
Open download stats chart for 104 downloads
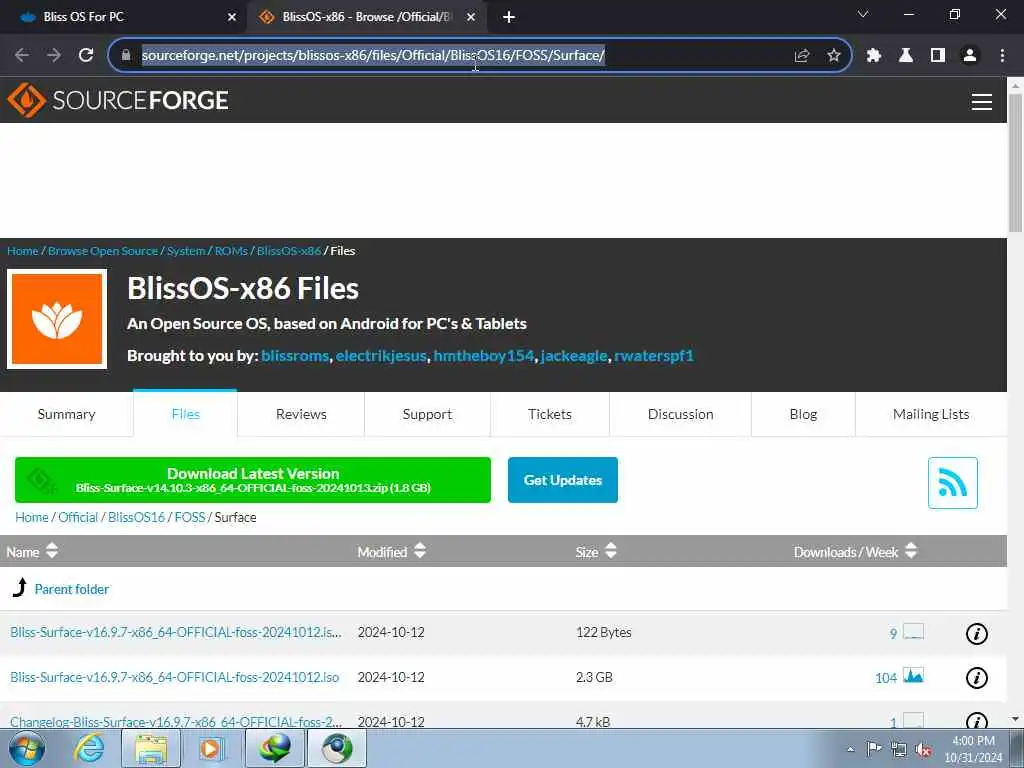tap(914, 676)
